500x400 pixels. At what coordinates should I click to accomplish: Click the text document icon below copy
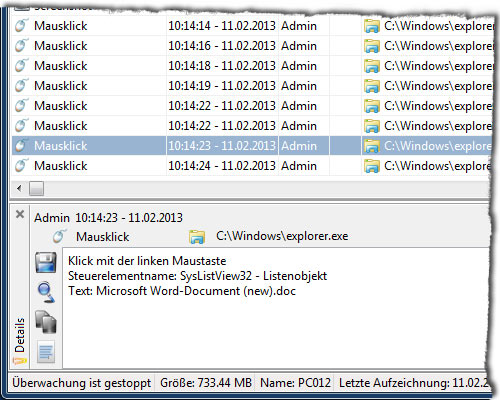point(46,352)
